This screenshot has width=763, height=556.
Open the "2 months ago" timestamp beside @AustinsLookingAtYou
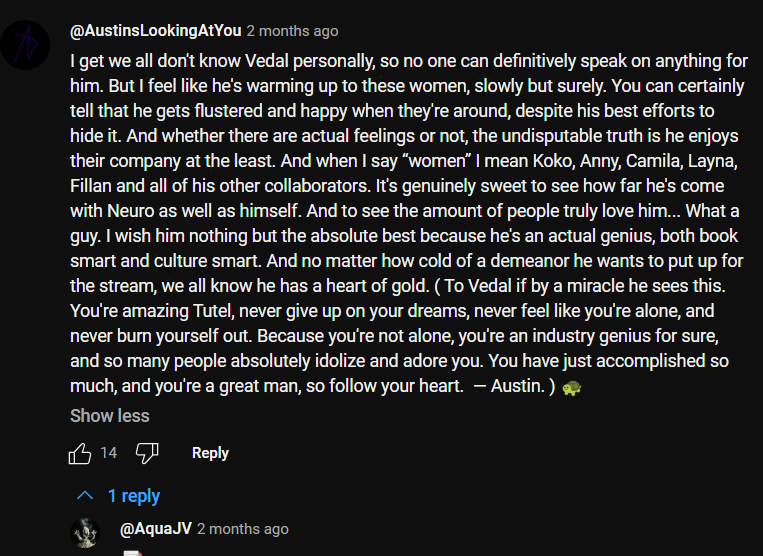coord(292,31)
